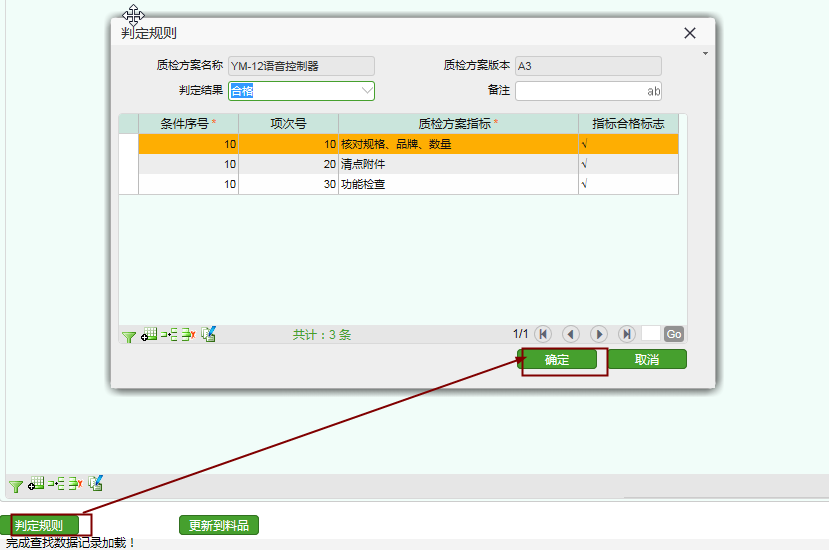The height and width of the screenshot is (550, 829).
Task: Toggle 指标合格标志 for 核对规格、品牌、数量 row
Action: [x=628, y=144]
